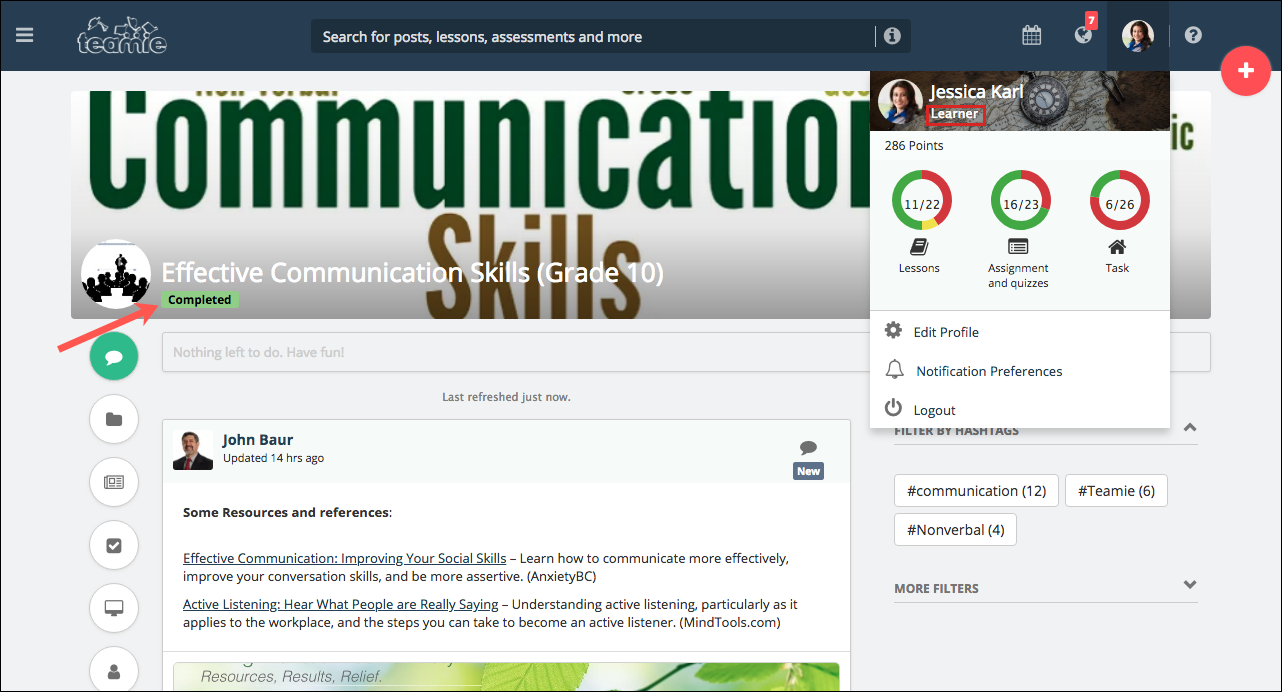Click the Logout power icon
1282x692 pixels.
[894, 408]
